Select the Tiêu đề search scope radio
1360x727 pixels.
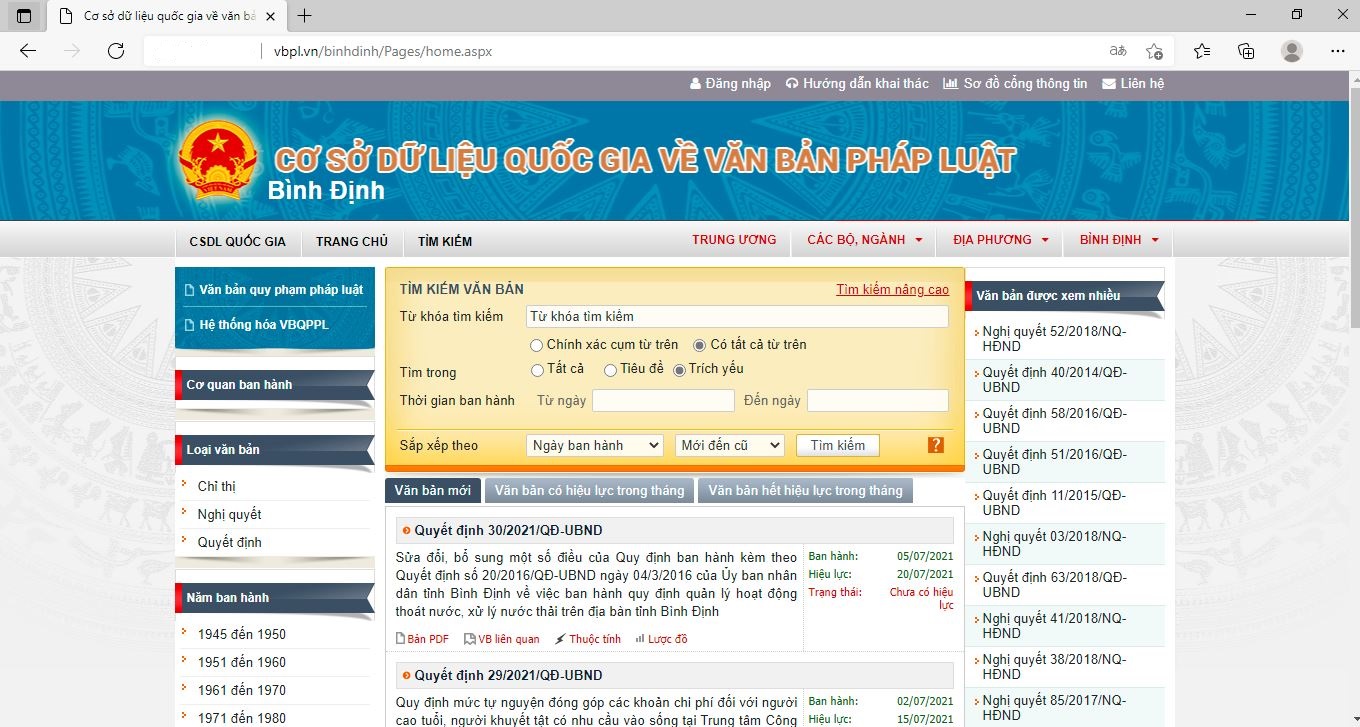610,370
